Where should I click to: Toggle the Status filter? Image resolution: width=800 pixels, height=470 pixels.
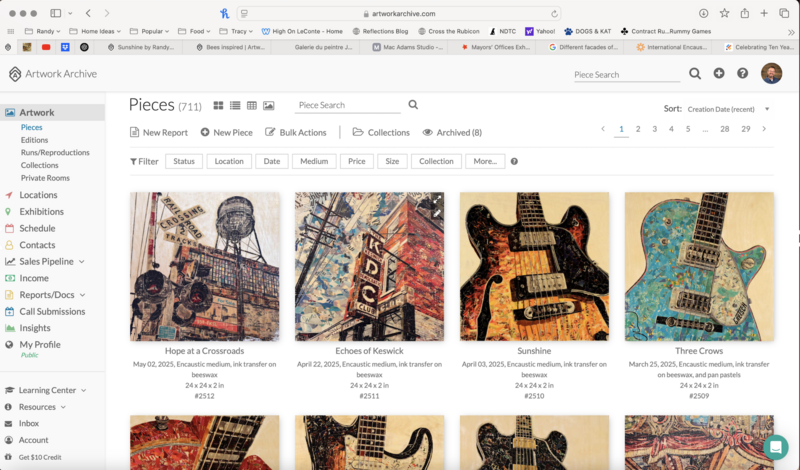point(184,161)
